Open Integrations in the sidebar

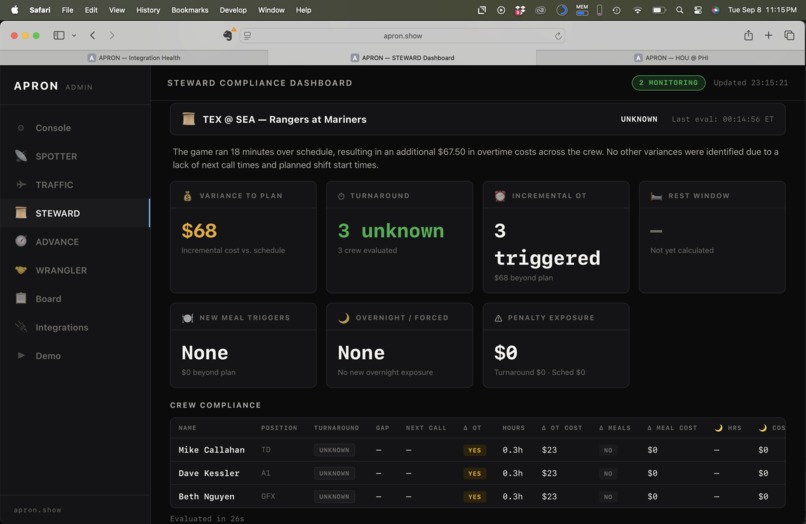point(75,327)
